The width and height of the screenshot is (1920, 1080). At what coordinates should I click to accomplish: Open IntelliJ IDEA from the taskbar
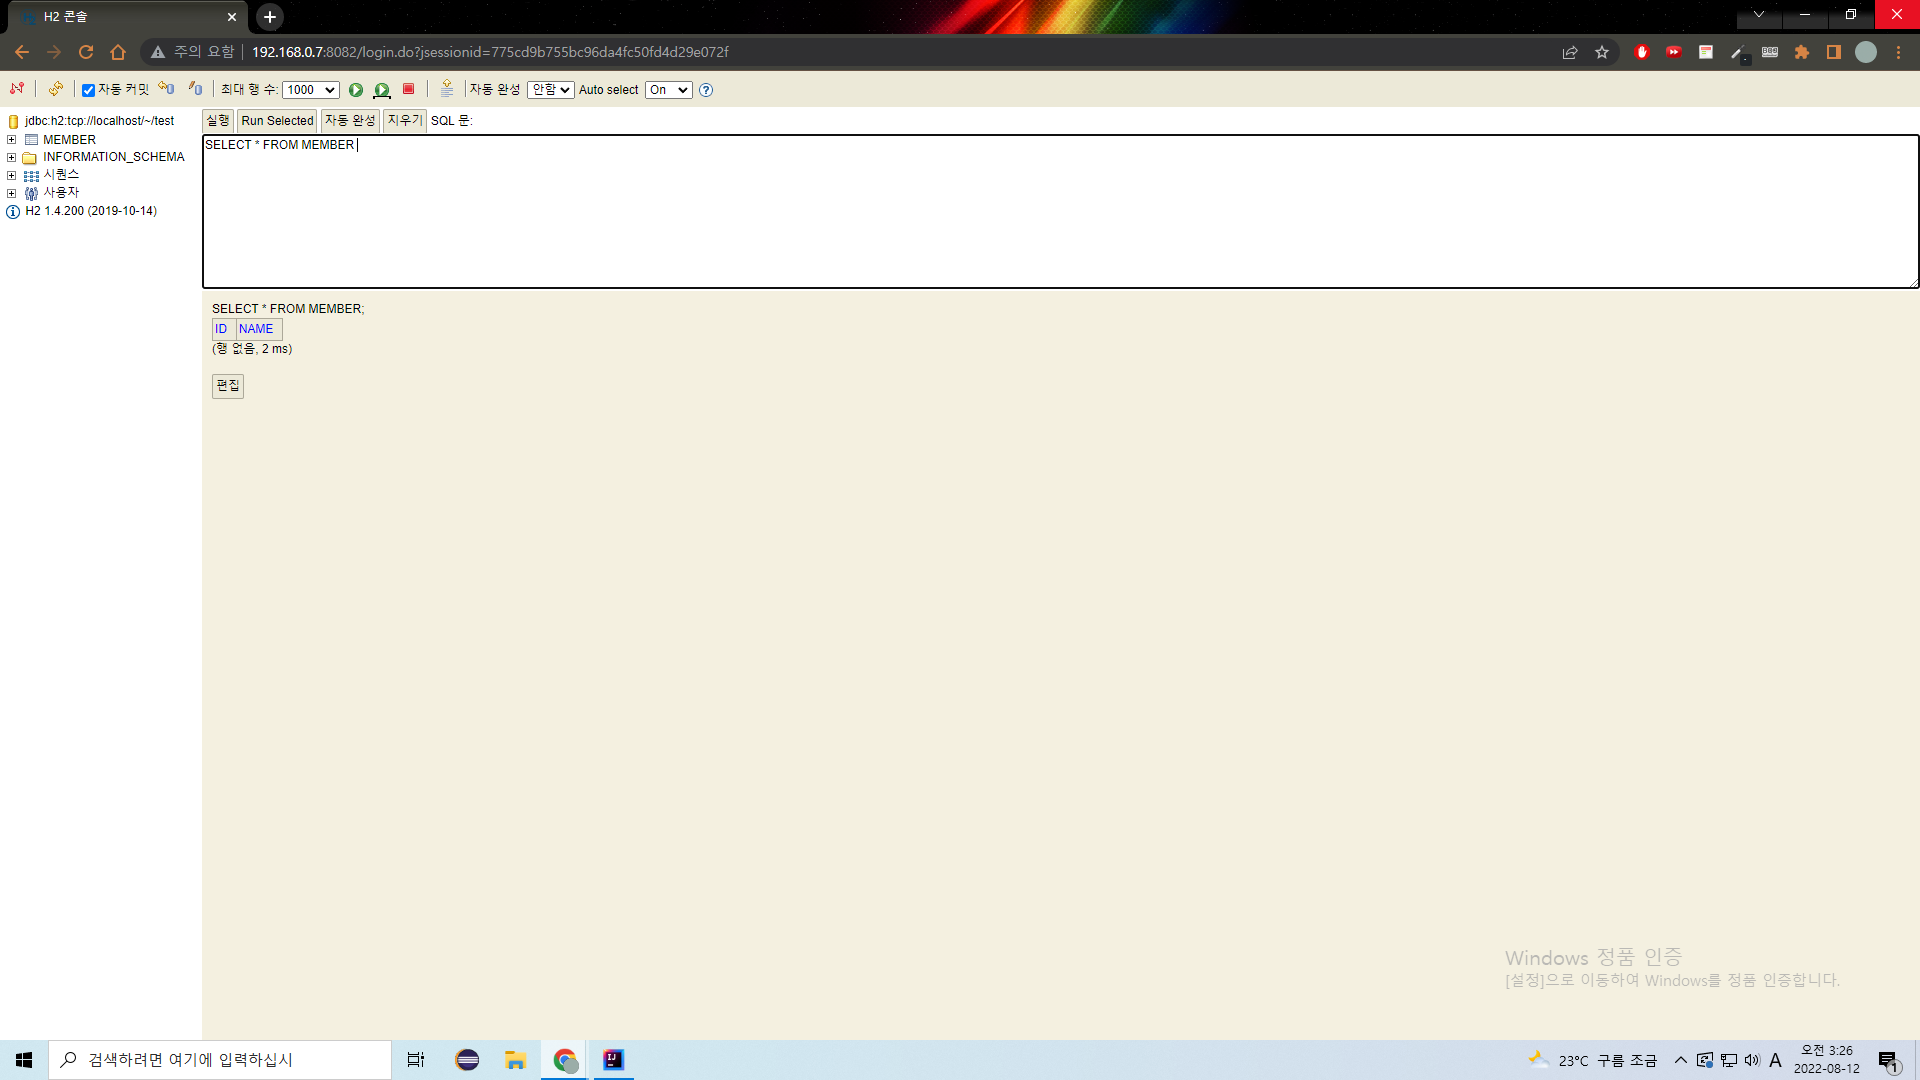pos(613,1060)
